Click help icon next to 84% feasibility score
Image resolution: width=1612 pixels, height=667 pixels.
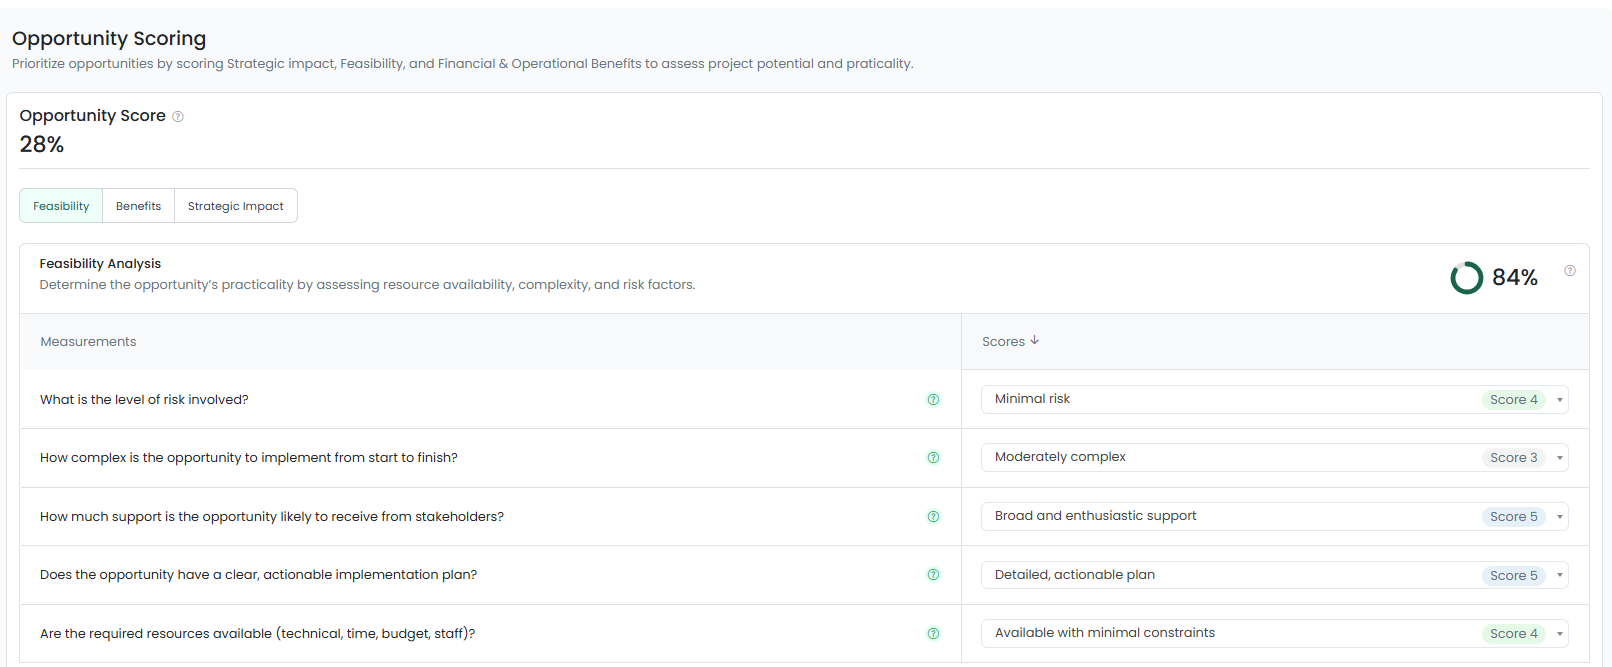pos(1570,271)
